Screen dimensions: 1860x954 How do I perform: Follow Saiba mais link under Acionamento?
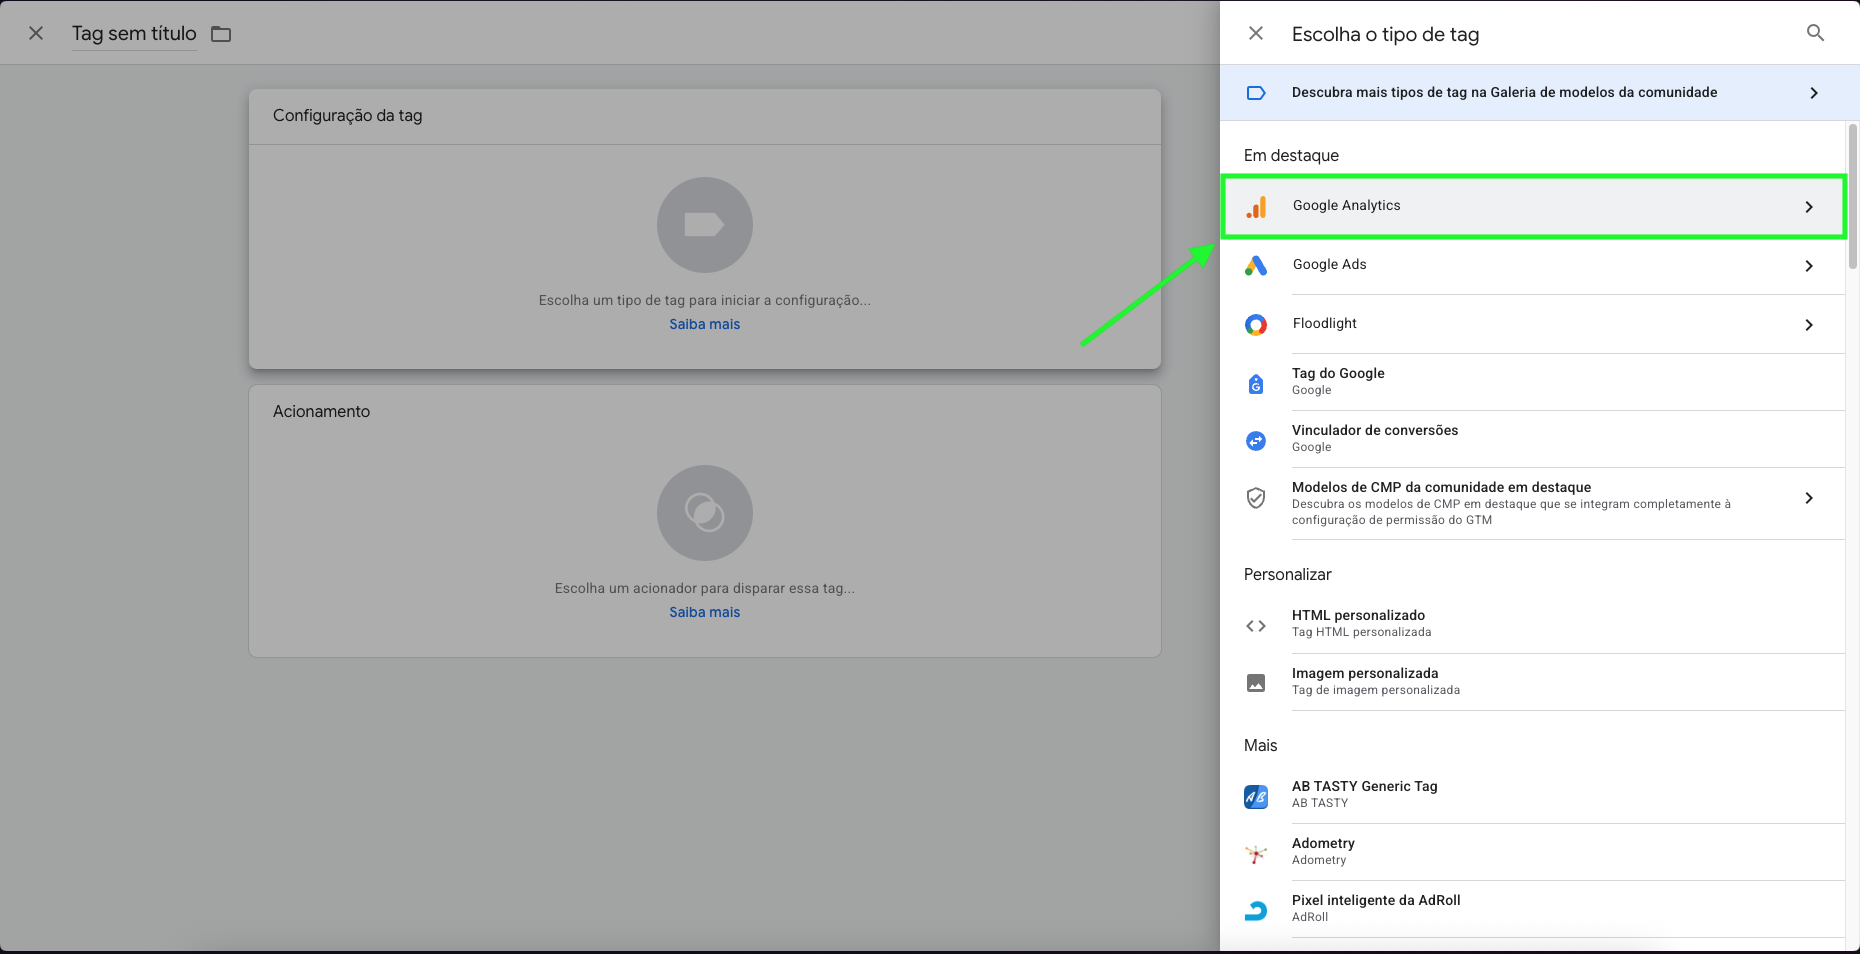click(x=705, y=612)
